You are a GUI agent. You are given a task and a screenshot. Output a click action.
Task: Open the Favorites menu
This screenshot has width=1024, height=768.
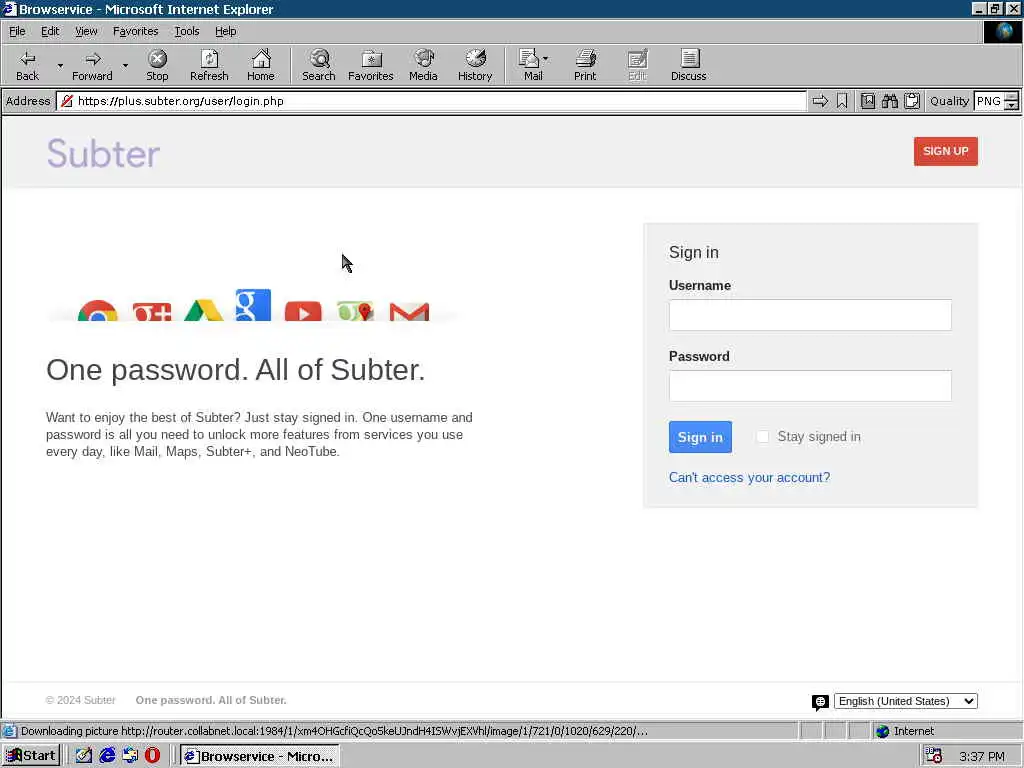click(x=135, y=31)
